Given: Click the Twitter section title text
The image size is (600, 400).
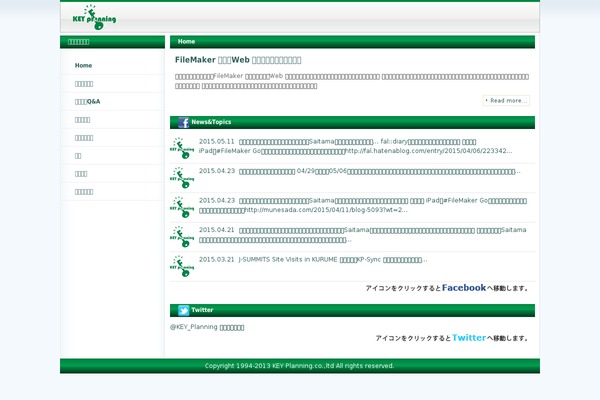Looking at the screenshot, I should [x=202, y=310].
